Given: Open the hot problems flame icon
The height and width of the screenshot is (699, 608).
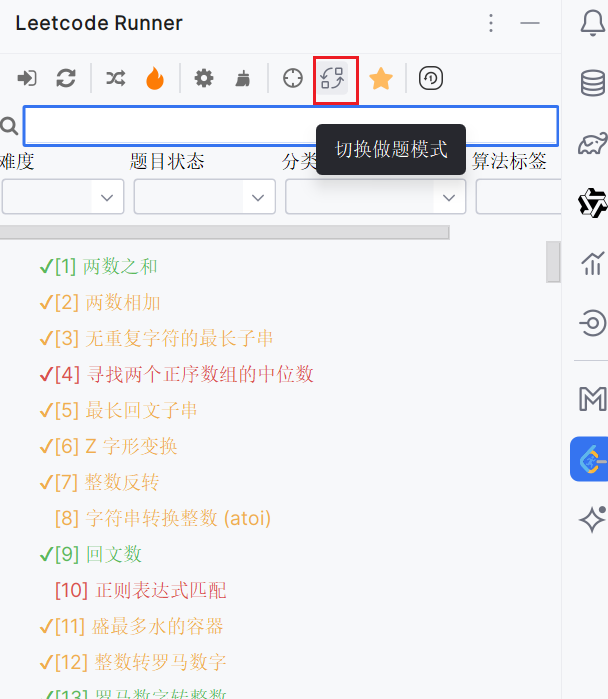Looking at the screenshot, I should [155, 78].
